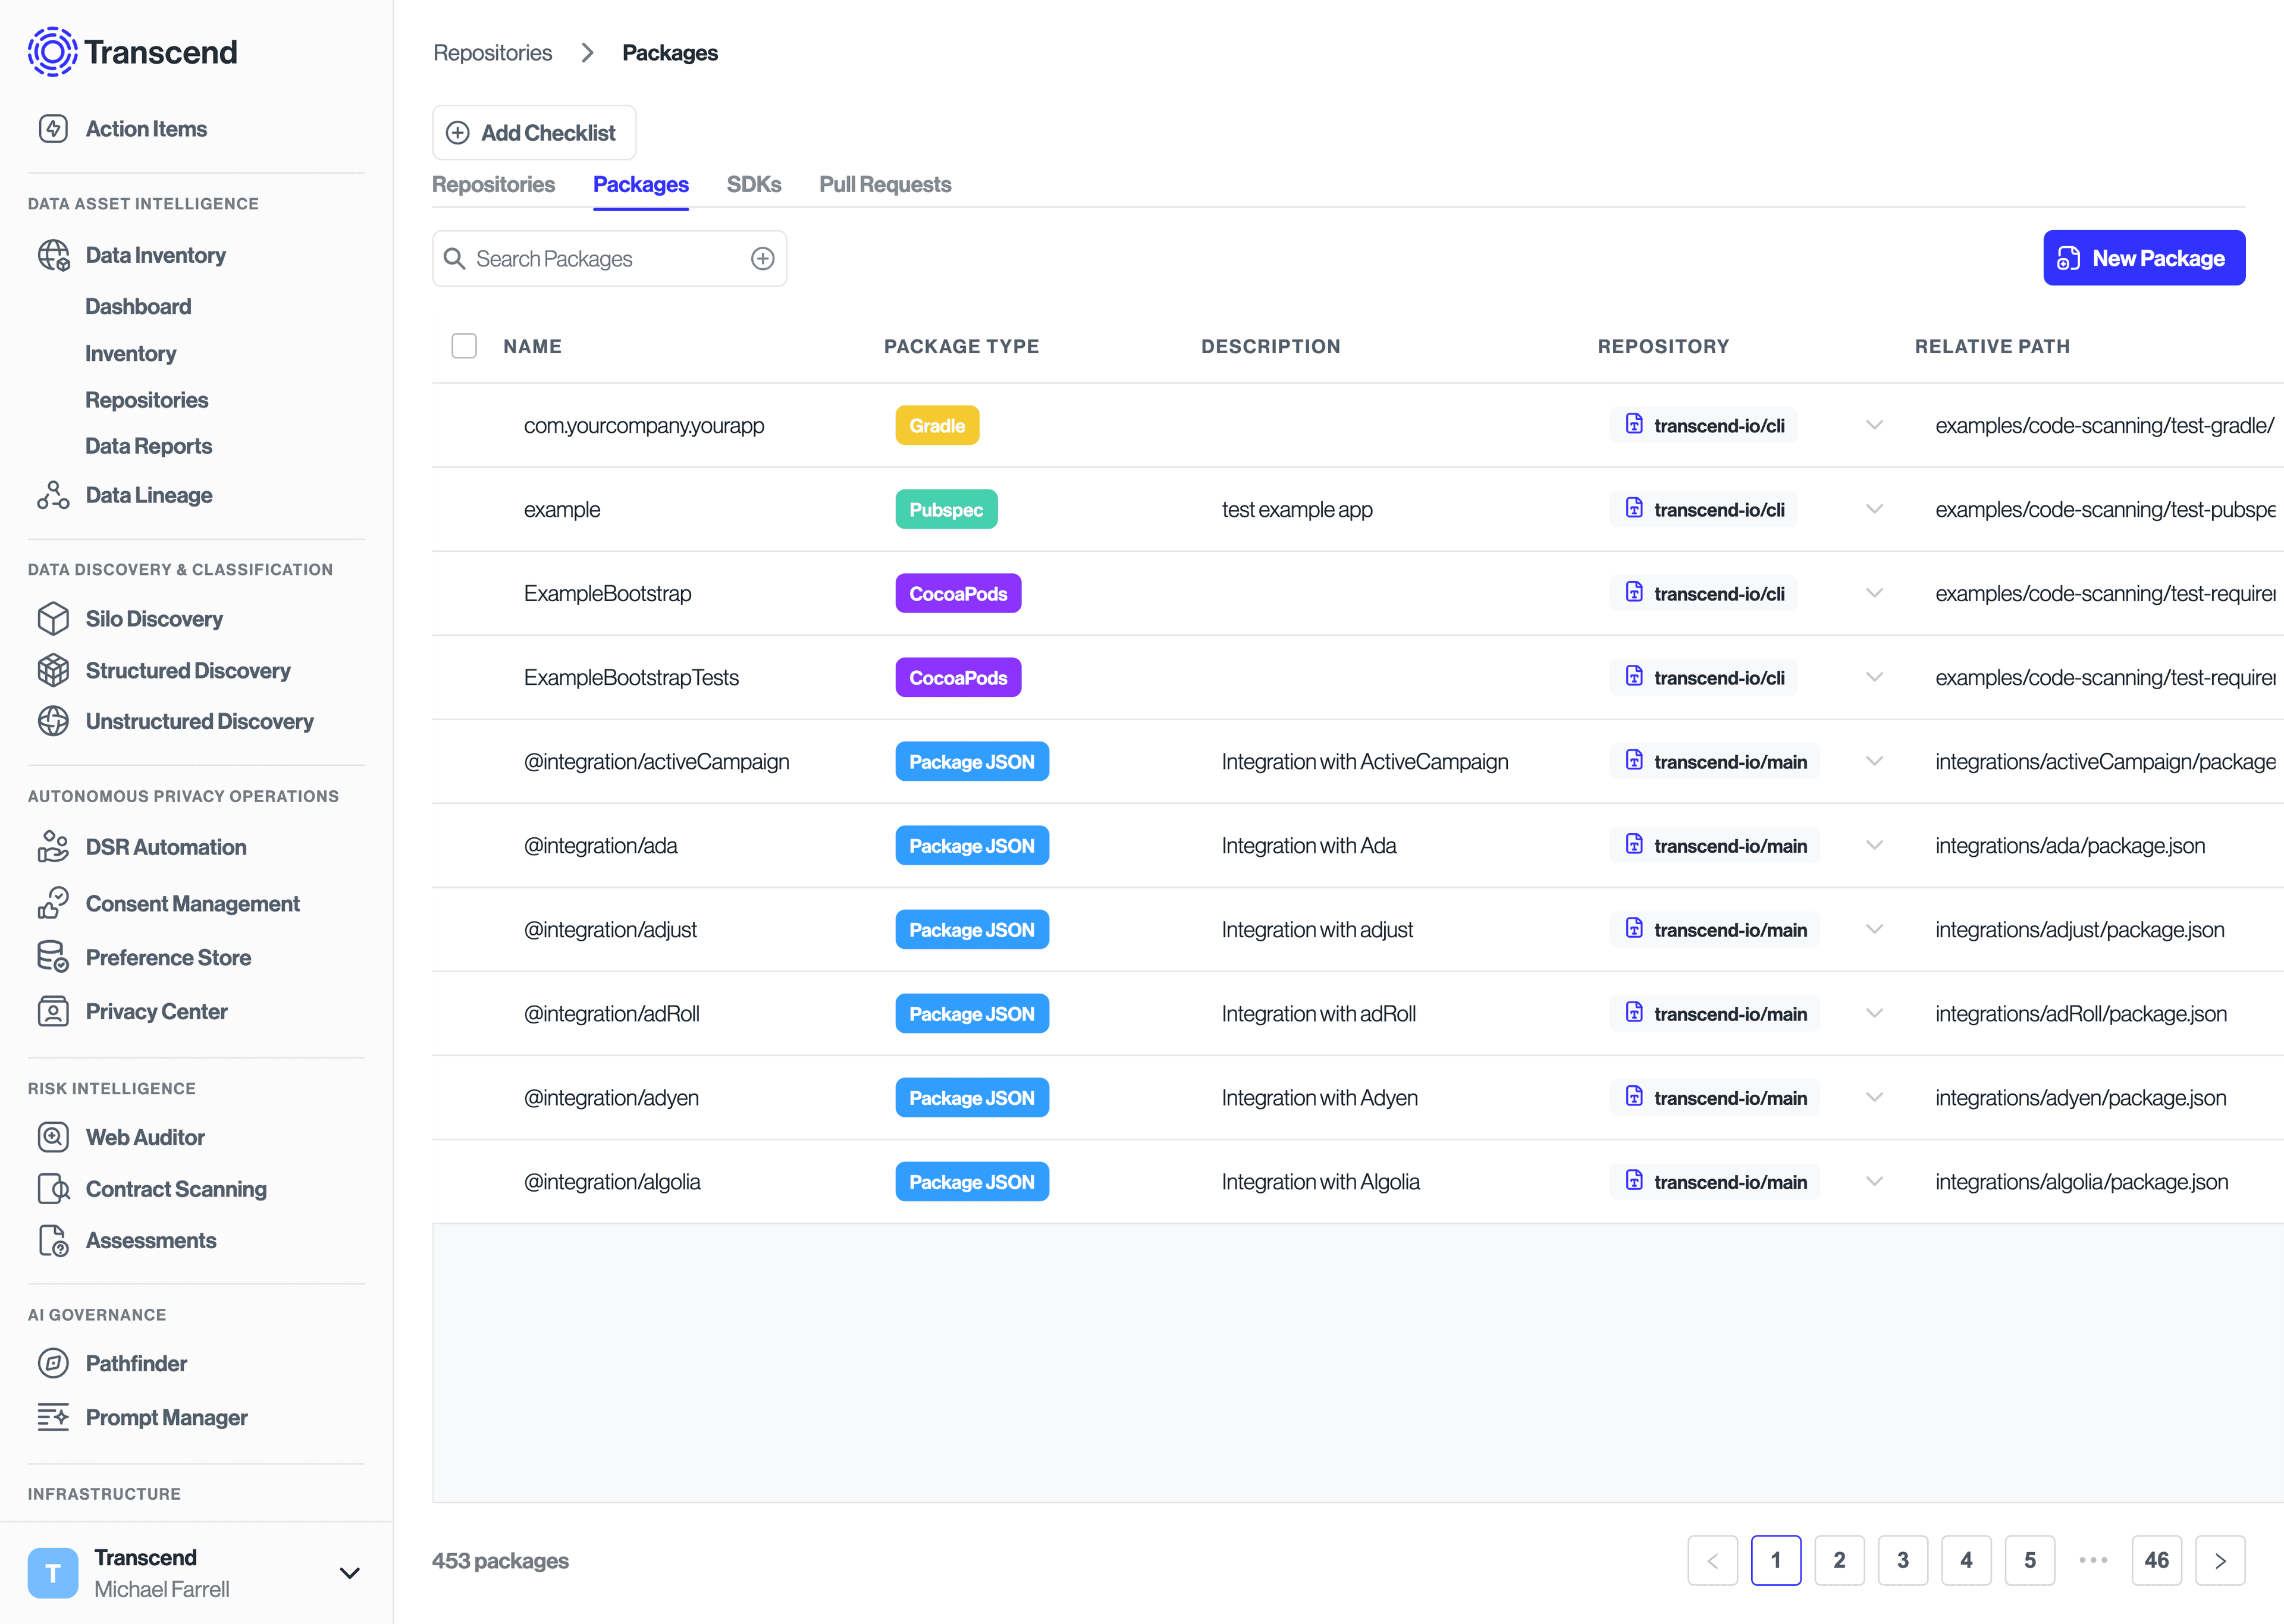The height and width of the screenshot is (1624, 2284).
Task: Select the Action Items lightning icon
Action: (x=53, y=128)
